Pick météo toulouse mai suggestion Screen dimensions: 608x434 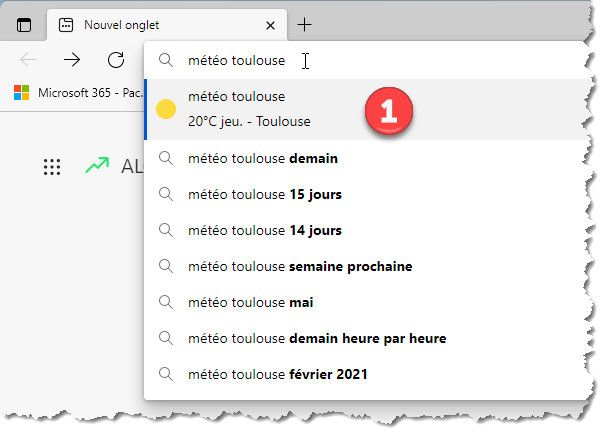click(x=250, y=302)
